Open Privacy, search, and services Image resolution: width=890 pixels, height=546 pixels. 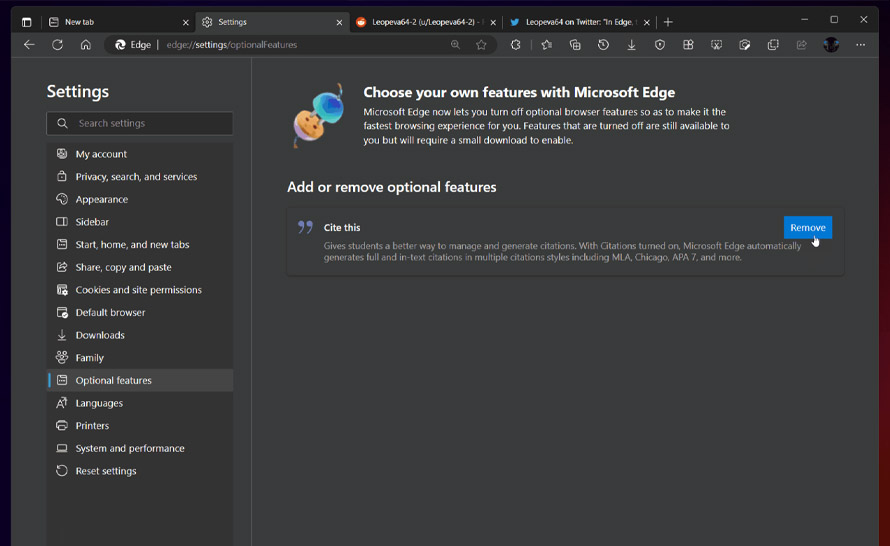[x=140, y=177]
